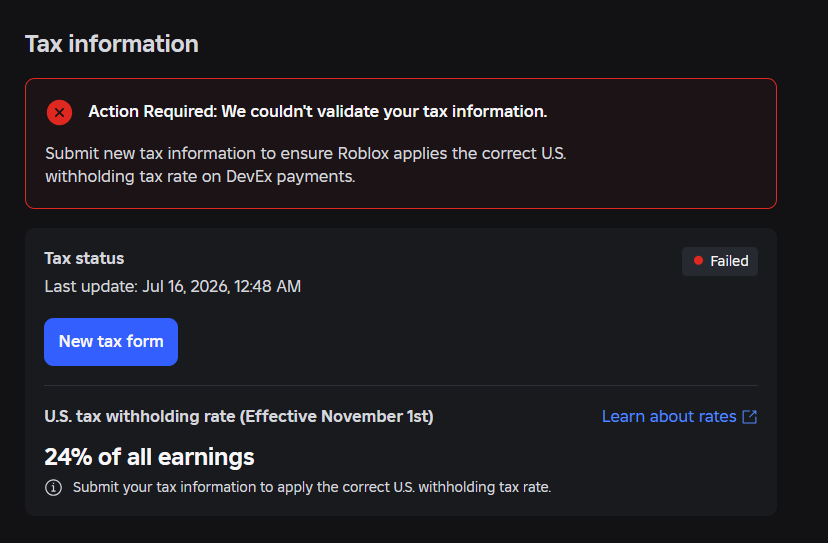Click the Effective November 1st text
The image size is (828, 543).
(x=336, y=416)
